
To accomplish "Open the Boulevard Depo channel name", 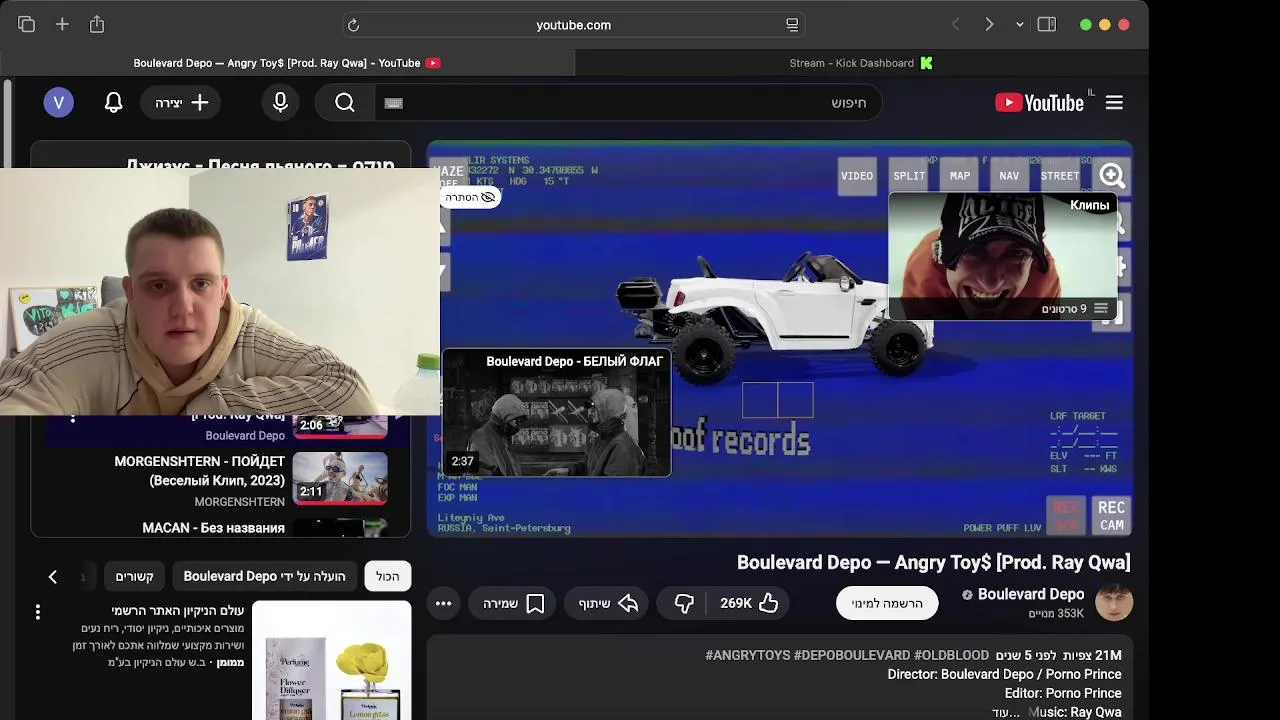I will point(1031,594).
